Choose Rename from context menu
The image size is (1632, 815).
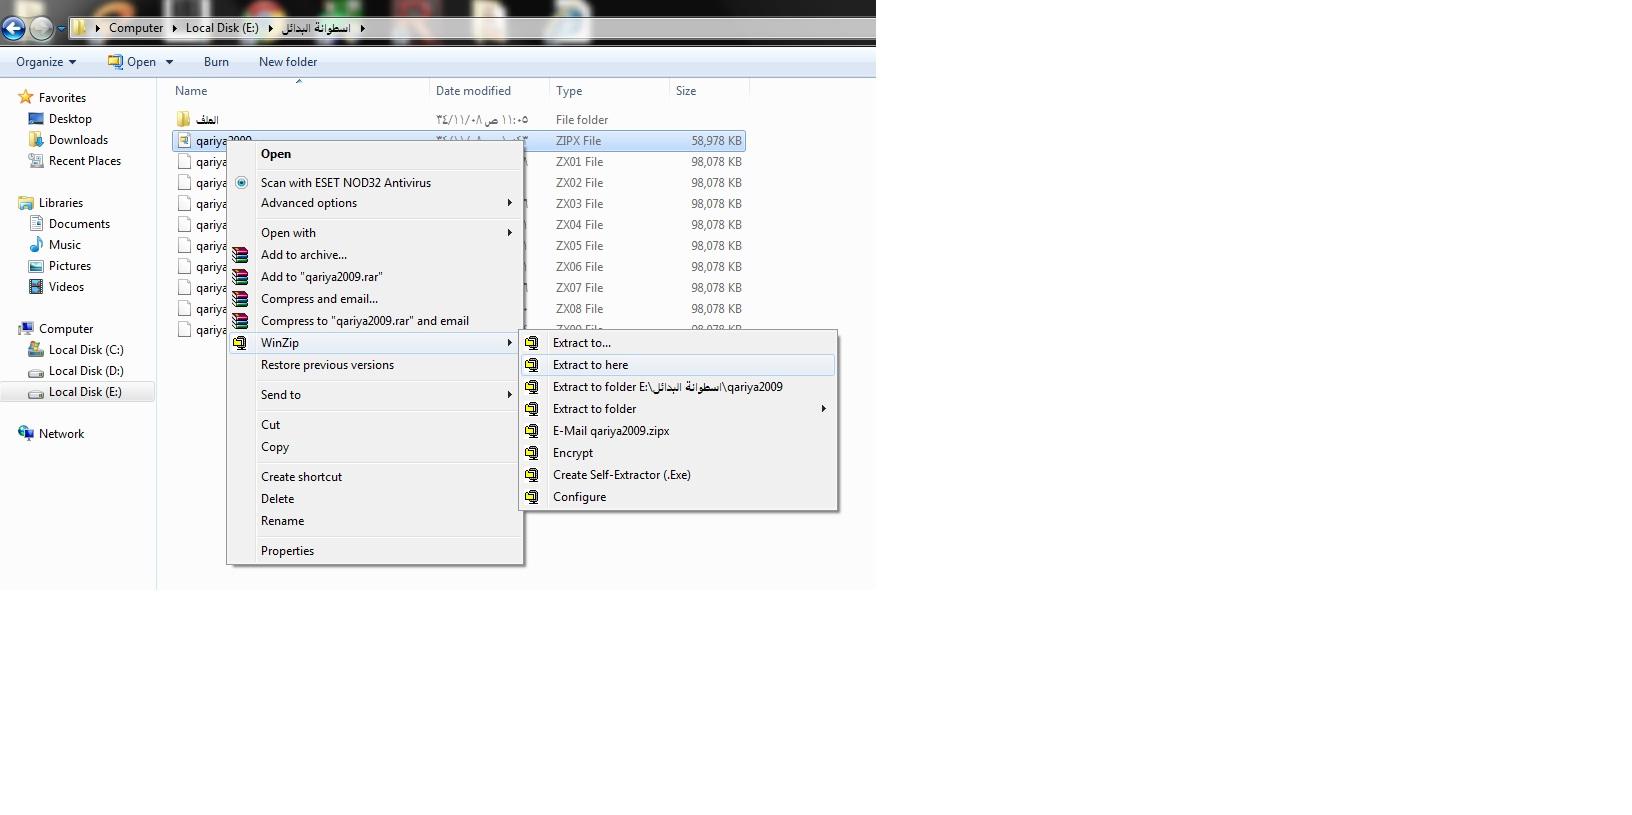[x=375, y=521]
